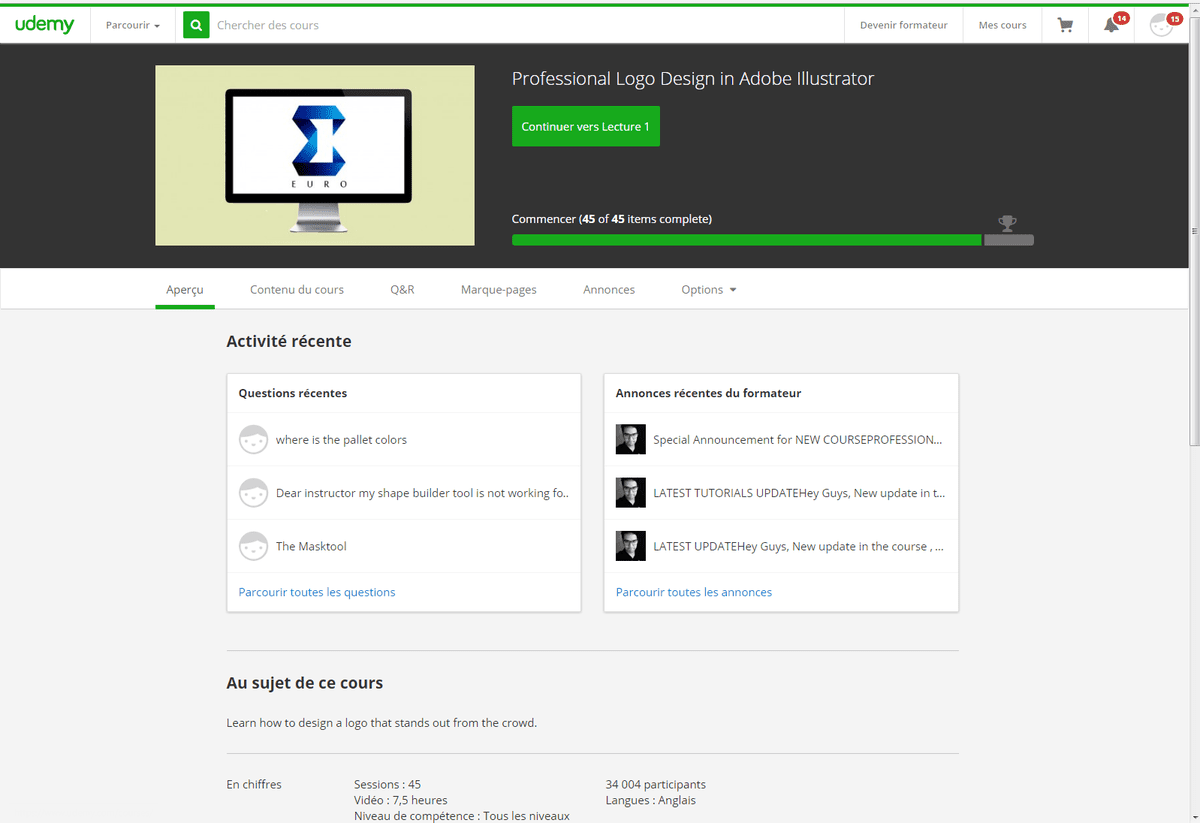Click the Udemy logo
Viewport: 1200px width, 823px height.
(x=45, y=25)
